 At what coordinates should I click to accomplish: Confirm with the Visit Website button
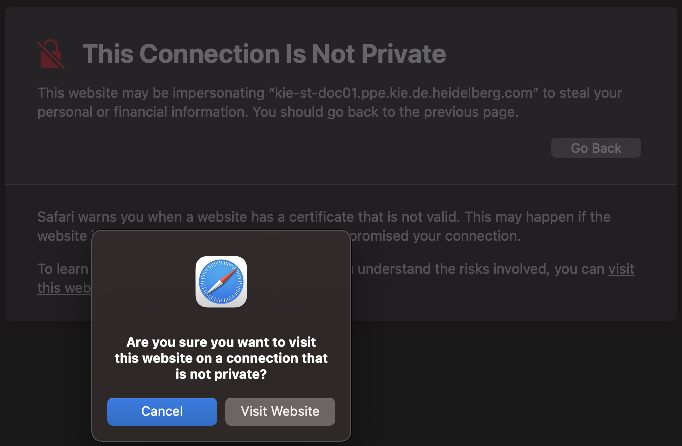coord(280,411)
